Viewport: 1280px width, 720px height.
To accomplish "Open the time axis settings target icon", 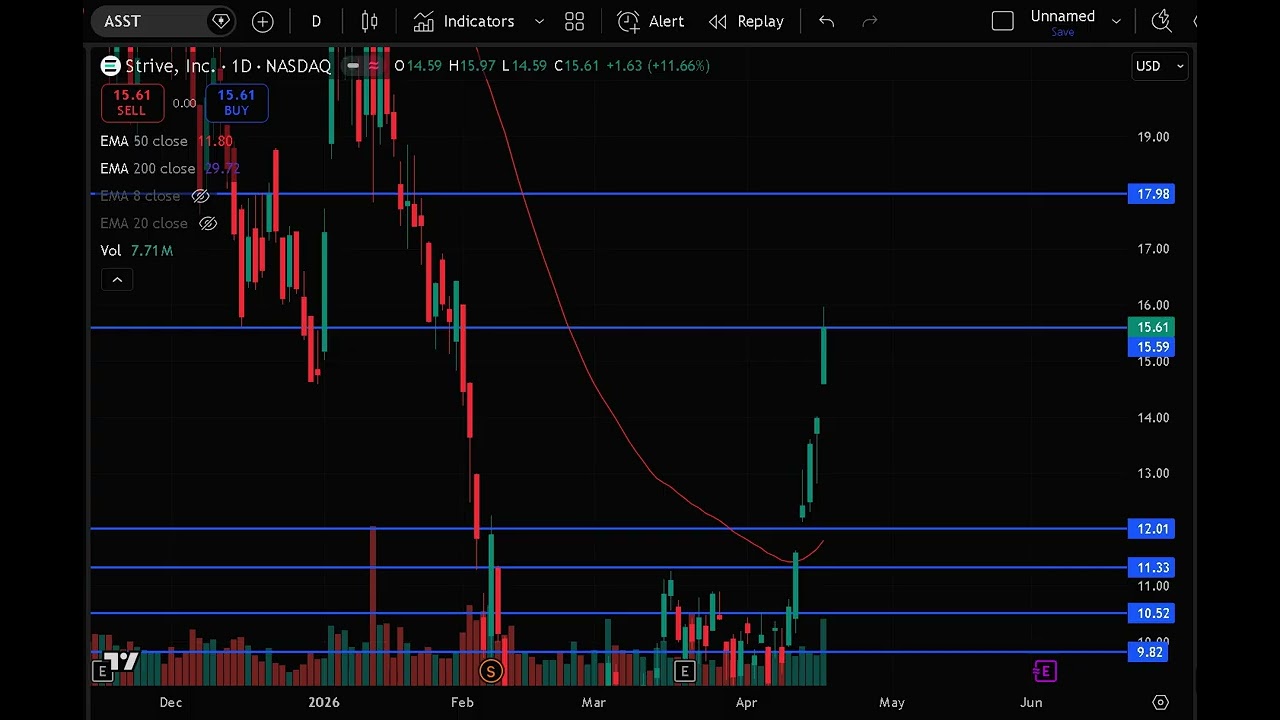I will click(1160, 702).
